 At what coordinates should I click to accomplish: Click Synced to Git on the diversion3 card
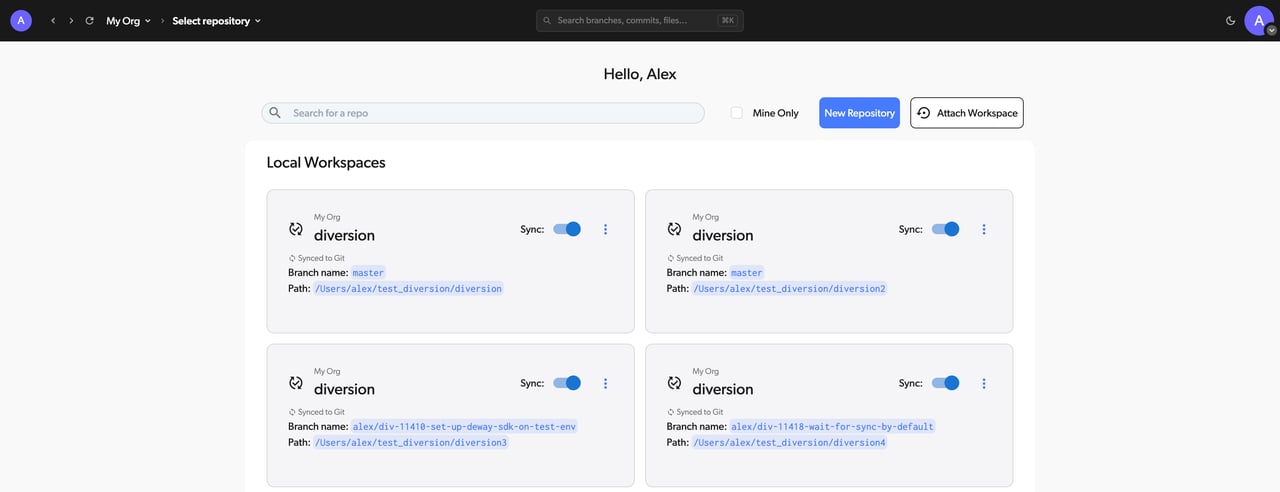316,412
